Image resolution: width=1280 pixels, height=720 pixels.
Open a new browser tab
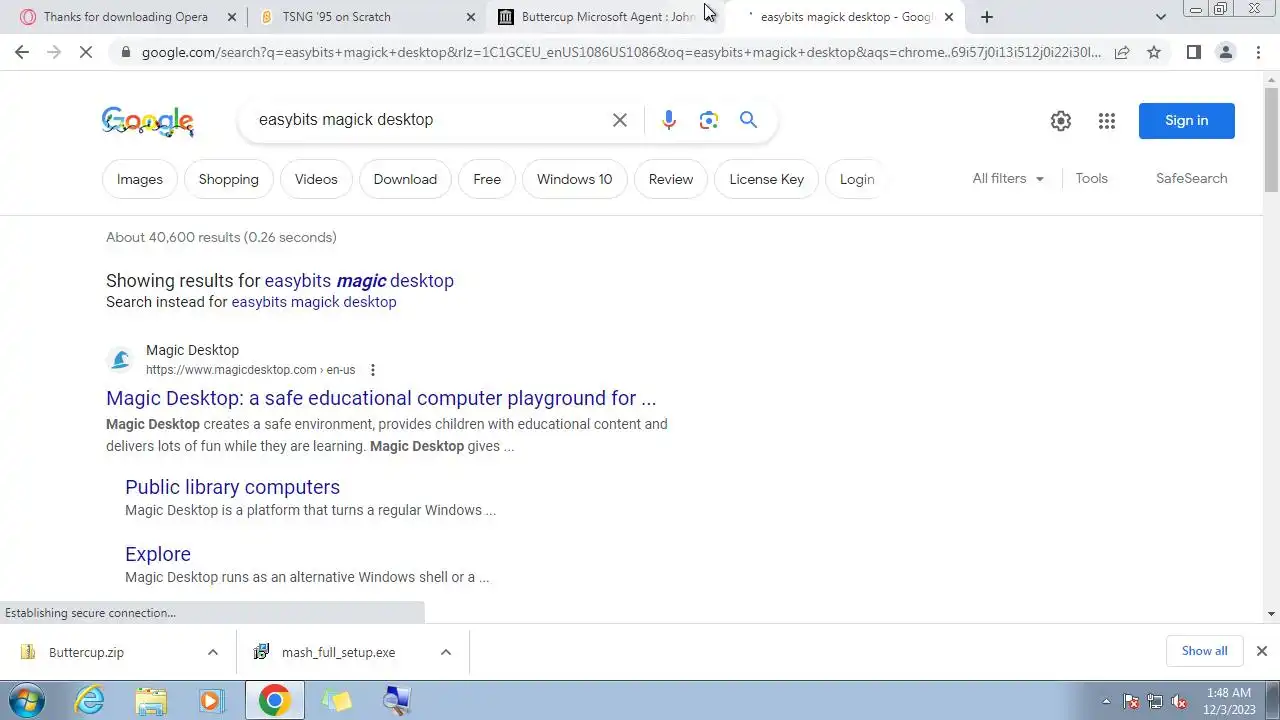(x=987, y=17)
